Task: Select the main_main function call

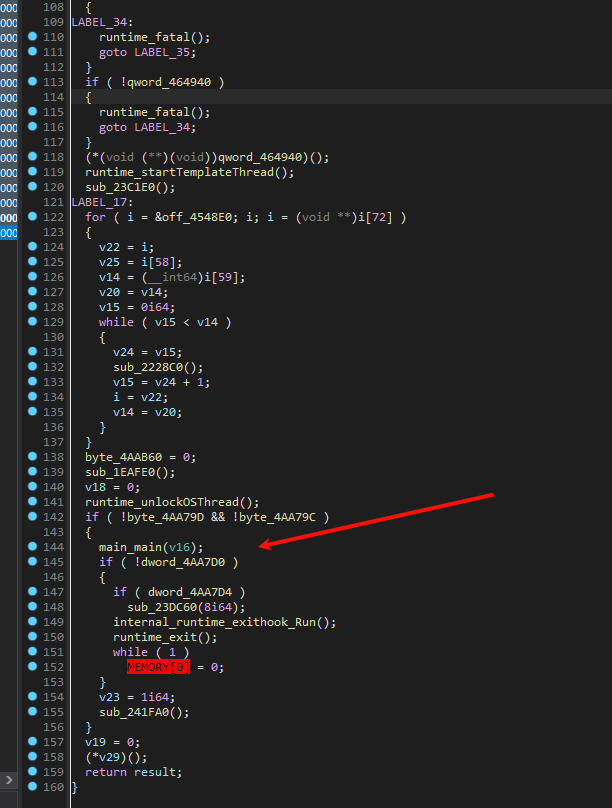Action: pyautogui.click(x=130, y=547)
